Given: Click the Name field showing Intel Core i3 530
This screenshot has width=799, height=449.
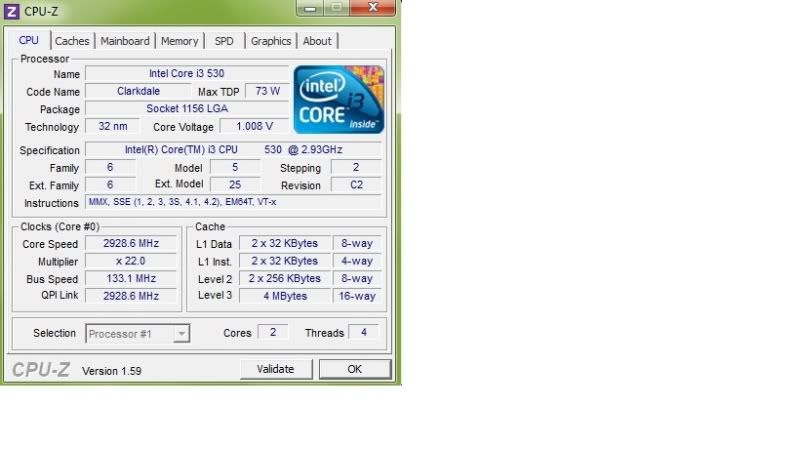Looking at the screenshot, I should point(187,73).
